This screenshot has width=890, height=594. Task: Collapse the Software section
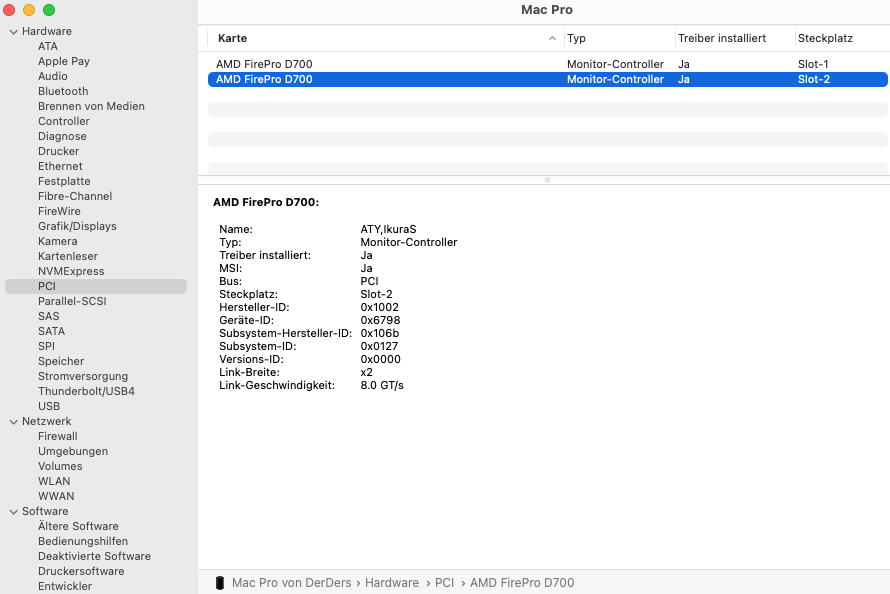[13, 512]
